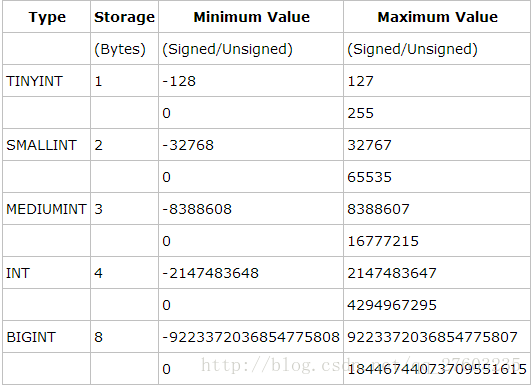
Task: Click the MEDIUMINT type cell
Action: tap(47, 209)
